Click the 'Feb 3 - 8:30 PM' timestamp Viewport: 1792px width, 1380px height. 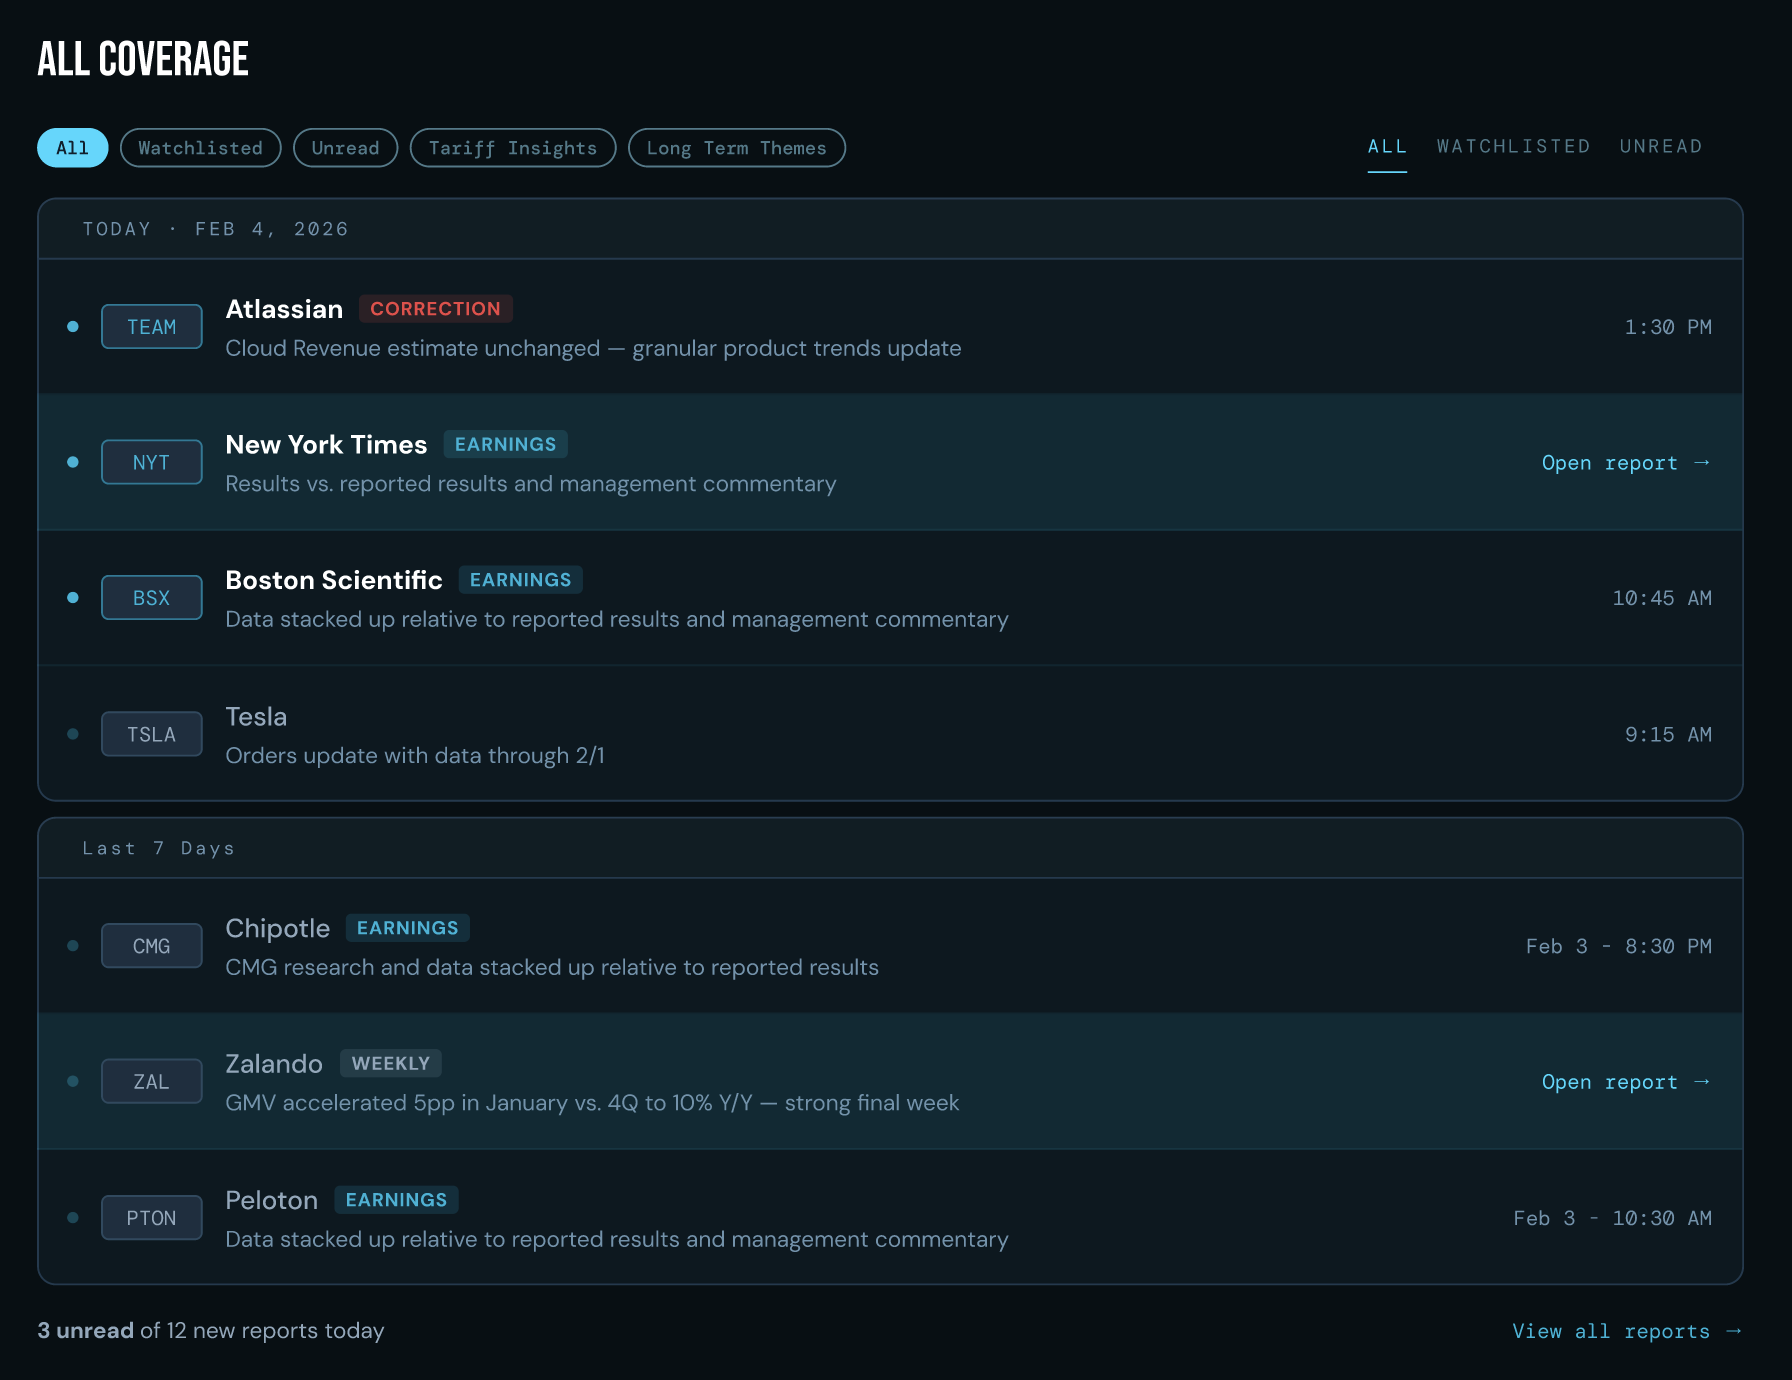point(1618,946)
